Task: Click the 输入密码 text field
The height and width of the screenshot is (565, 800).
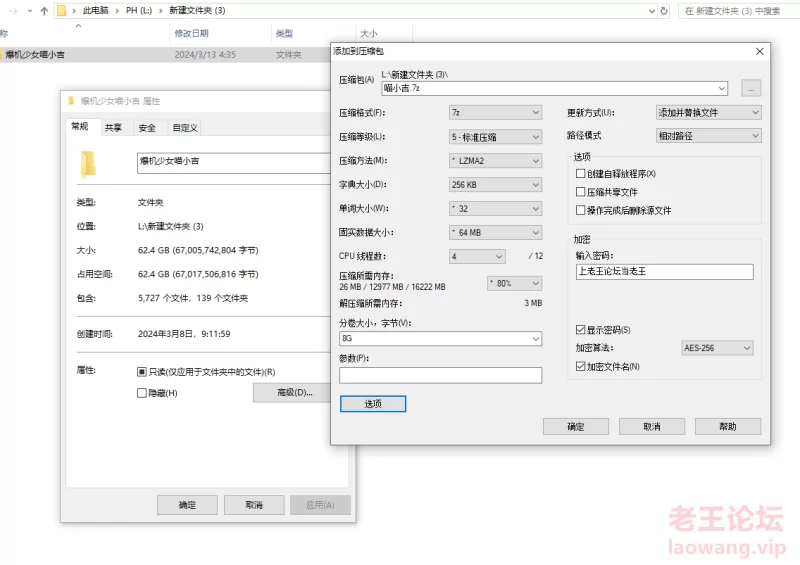Action: [664, 272]
